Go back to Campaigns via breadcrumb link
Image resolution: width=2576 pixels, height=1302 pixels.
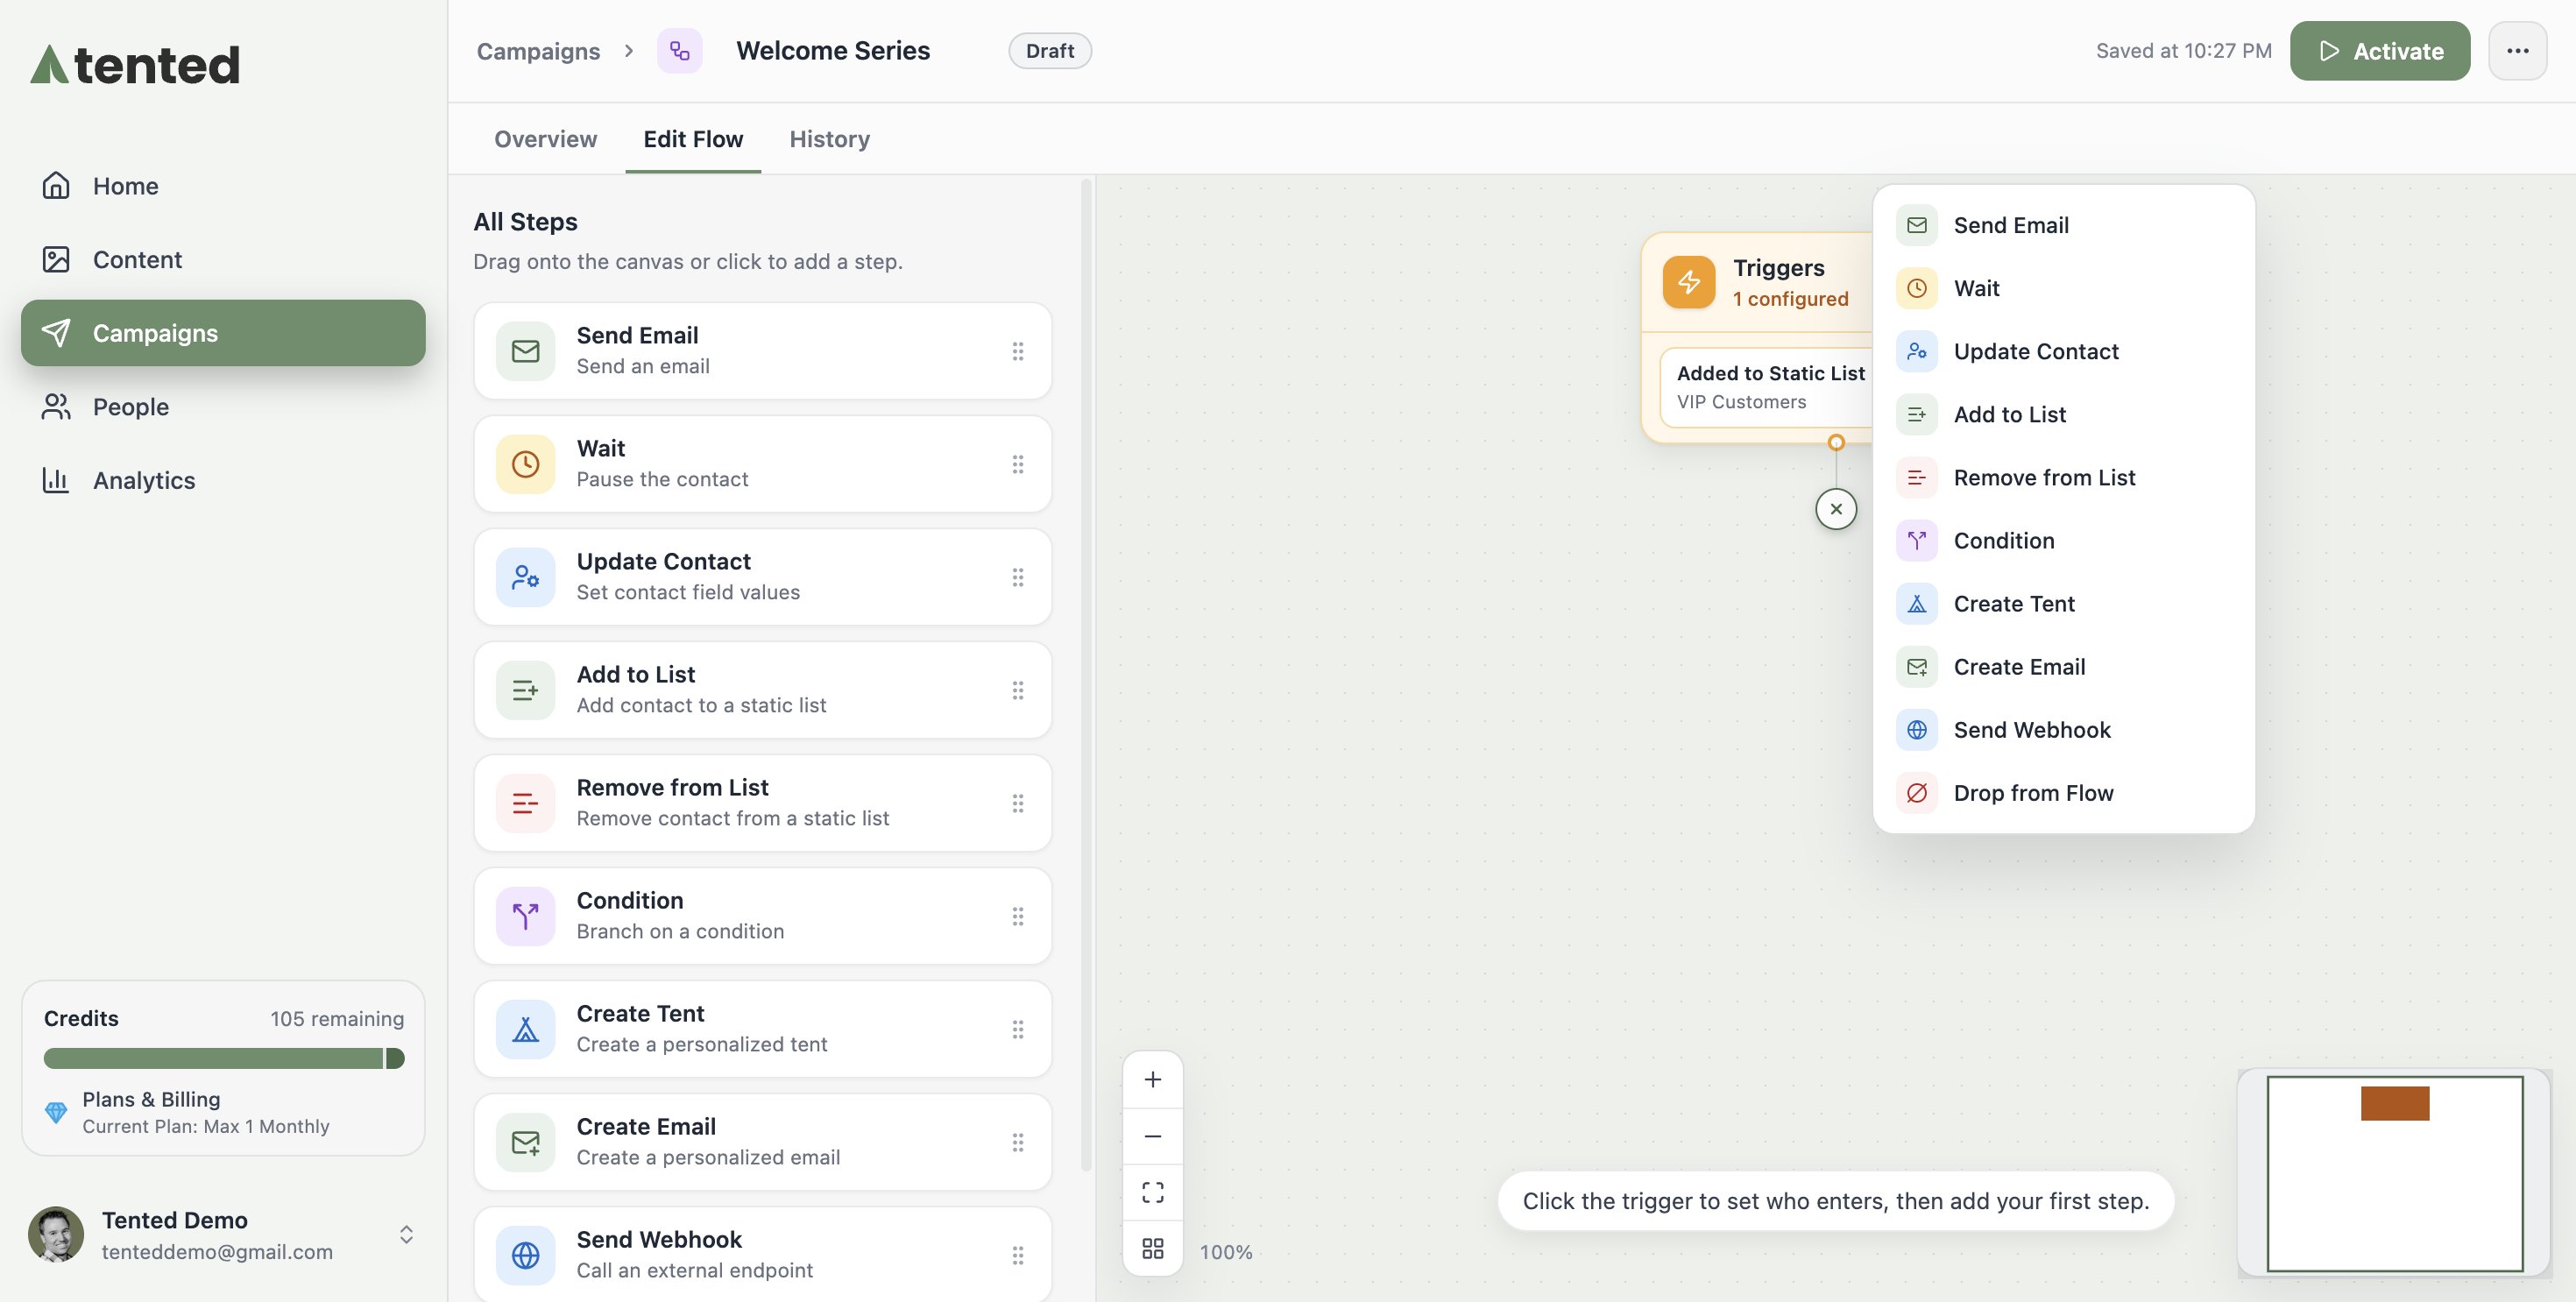click(x=538, y=51)
